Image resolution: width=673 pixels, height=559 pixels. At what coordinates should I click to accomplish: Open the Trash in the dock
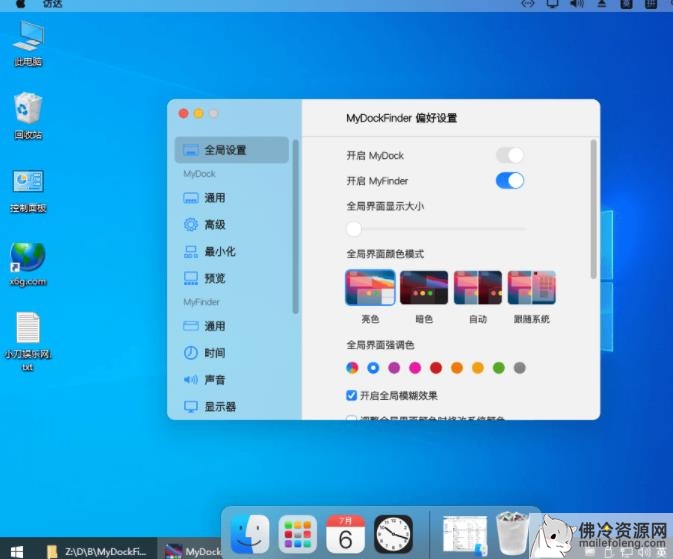click(513, 533)
